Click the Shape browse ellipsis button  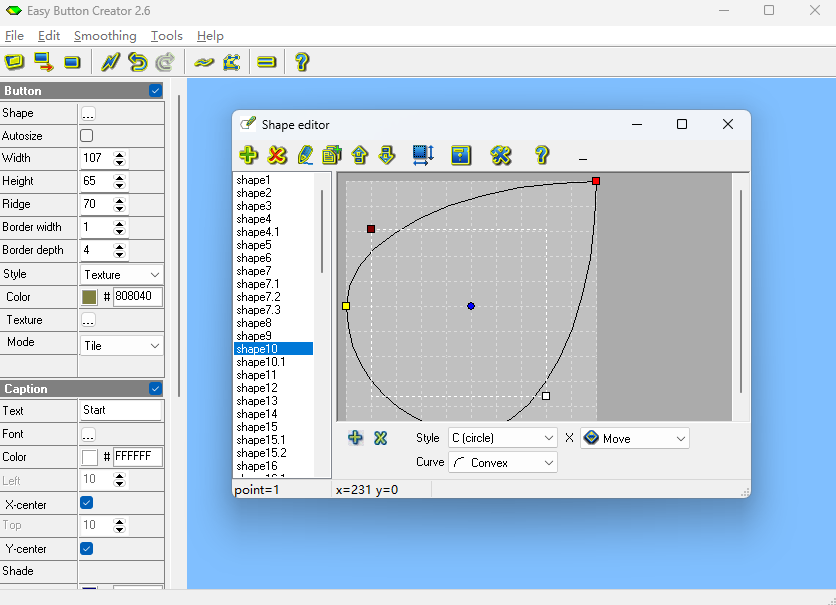tap(88, 113)
